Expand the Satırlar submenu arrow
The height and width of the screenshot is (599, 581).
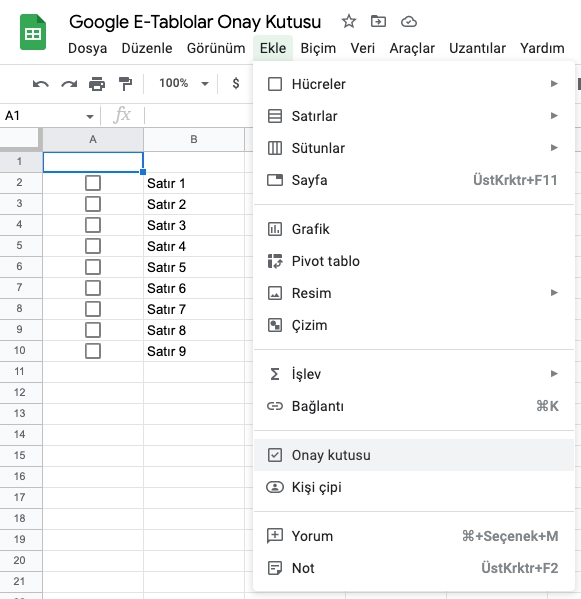[554, 115]
